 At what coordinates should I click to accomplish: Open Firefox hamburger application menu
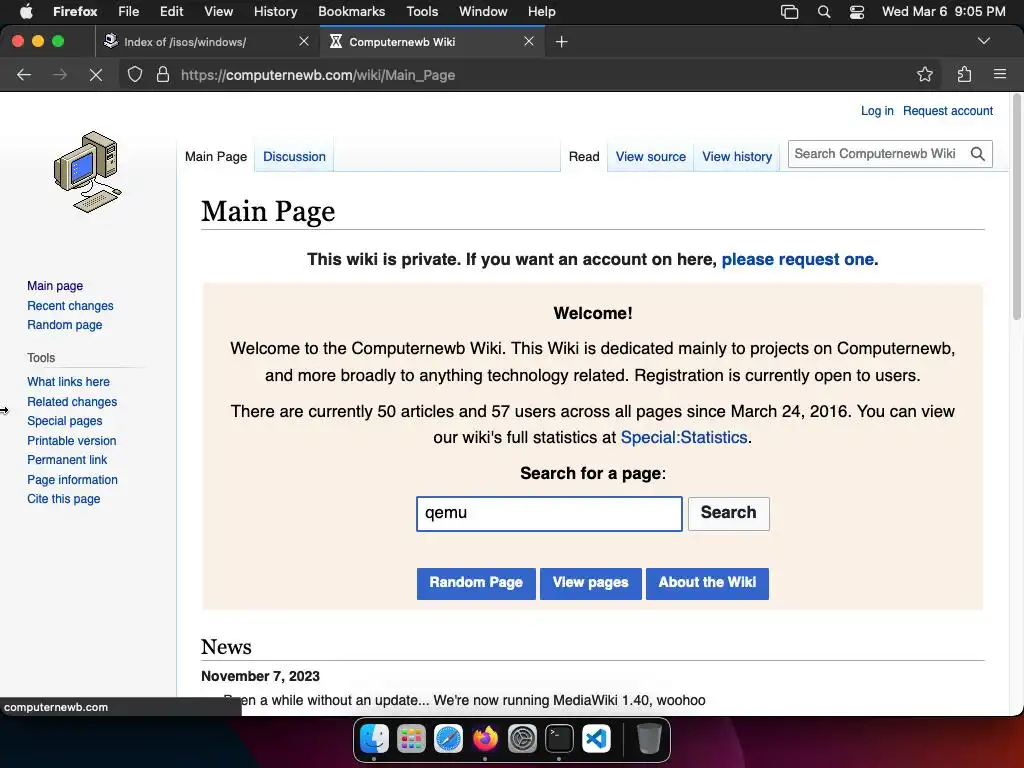tap(1000, 74)
